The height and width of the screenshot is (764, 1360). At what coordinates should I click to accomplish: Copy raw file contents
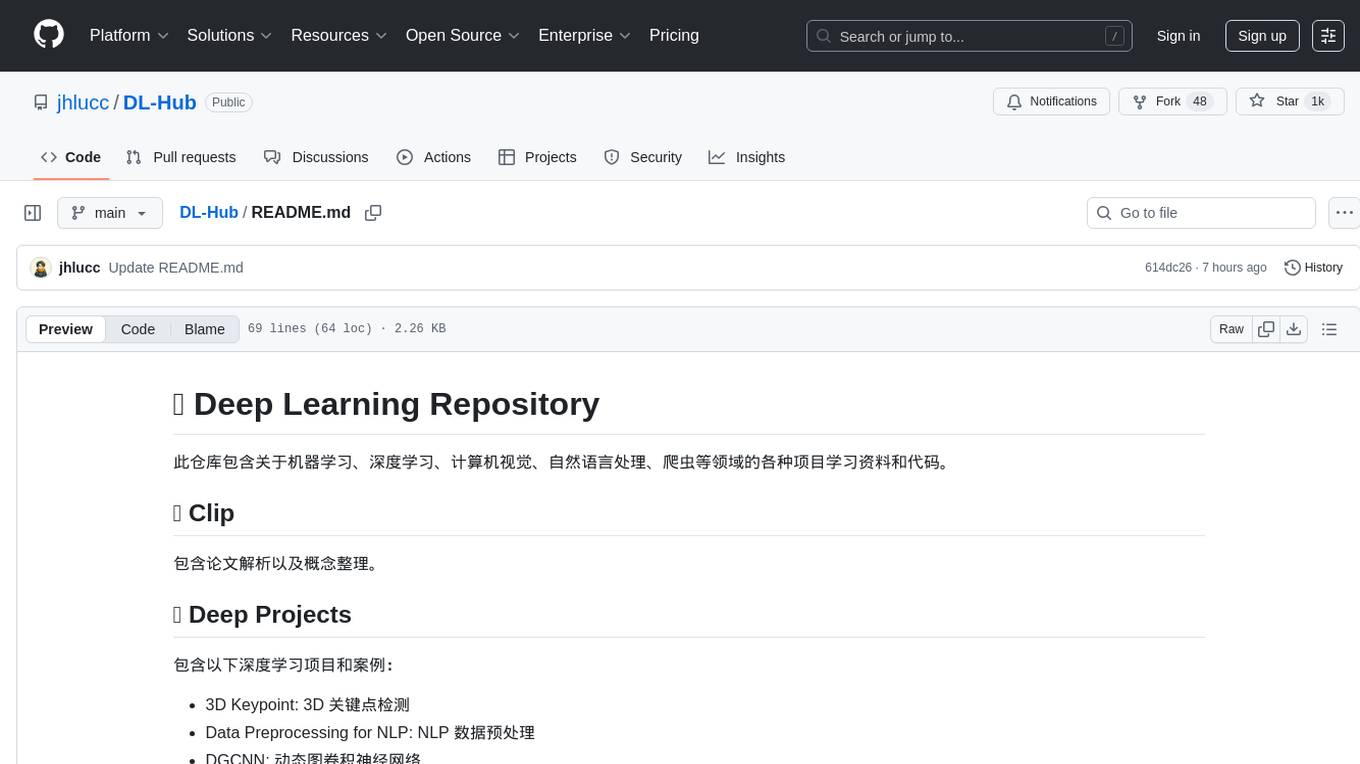click(1266, 329)
